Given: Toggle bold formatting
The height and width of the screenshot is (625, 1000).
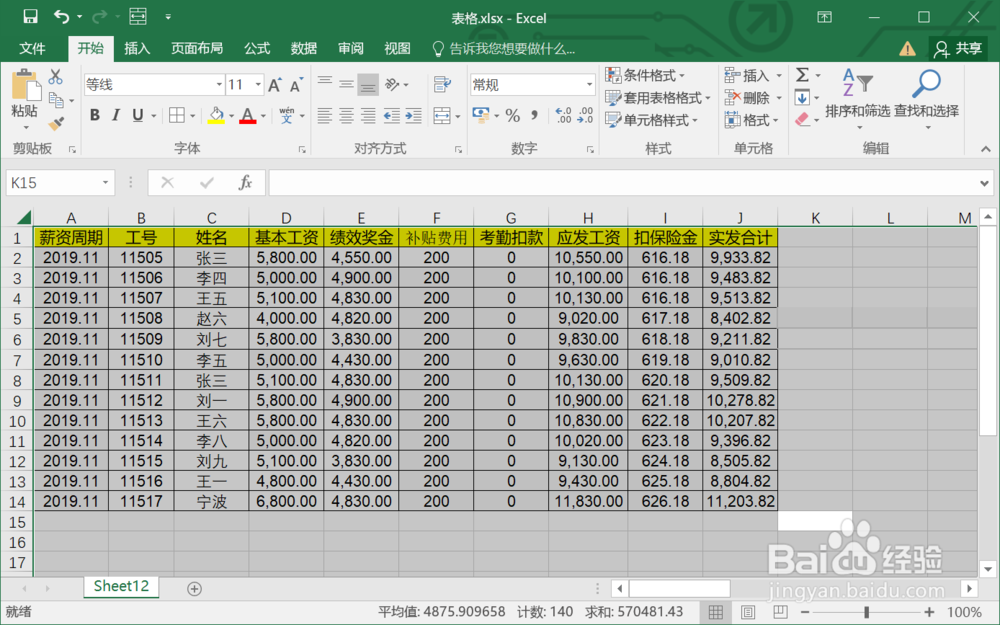Looking at the screenshot, I should (x=95, y=115).
